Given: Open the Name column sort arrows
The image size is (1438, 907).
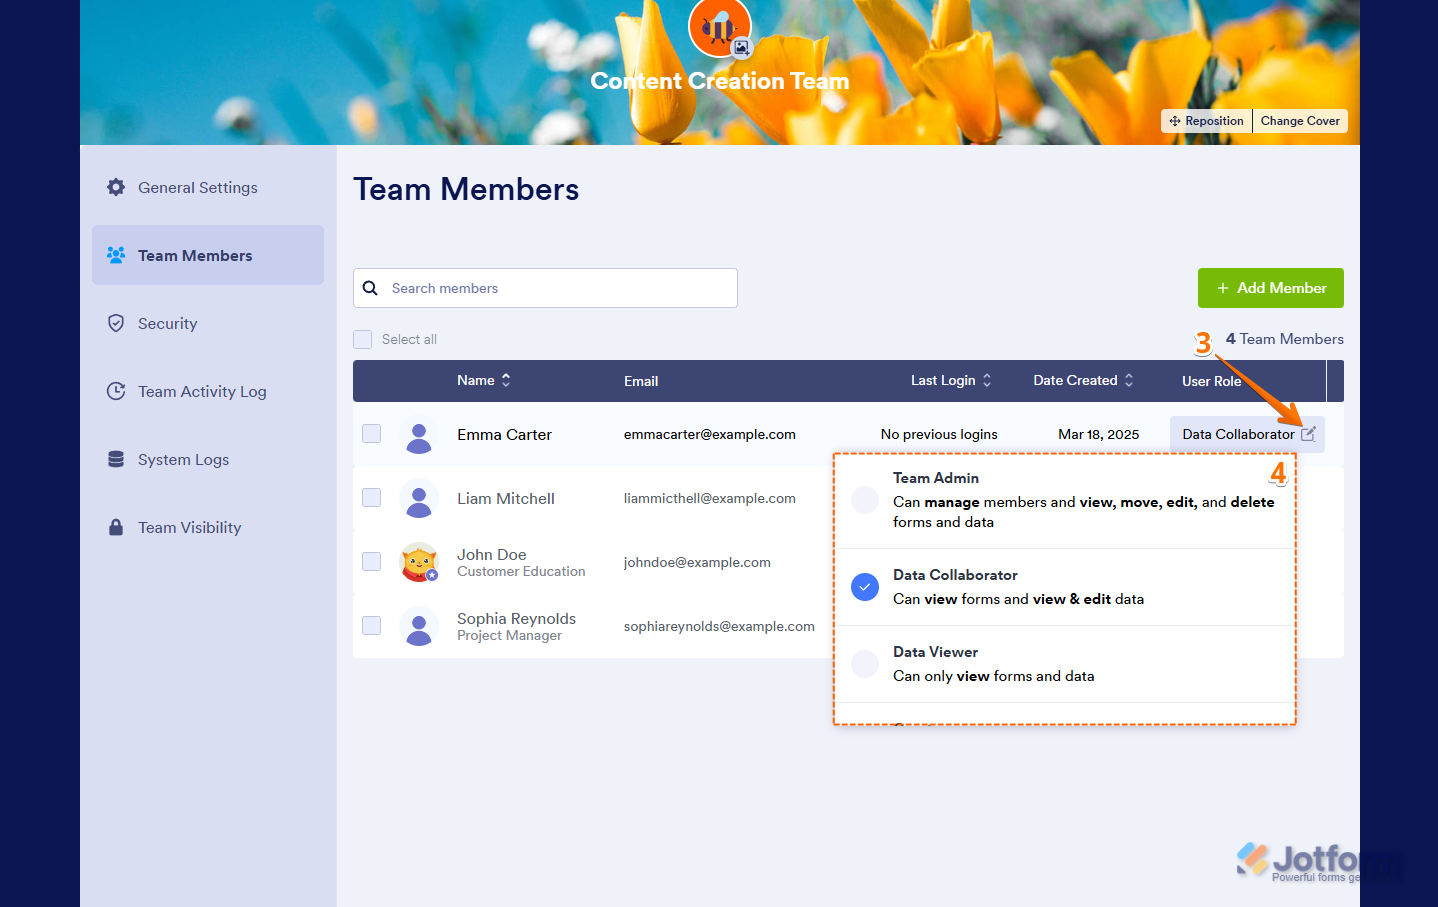Looking at the screenshot, I should pyautogui.click(x=506, y=380).
